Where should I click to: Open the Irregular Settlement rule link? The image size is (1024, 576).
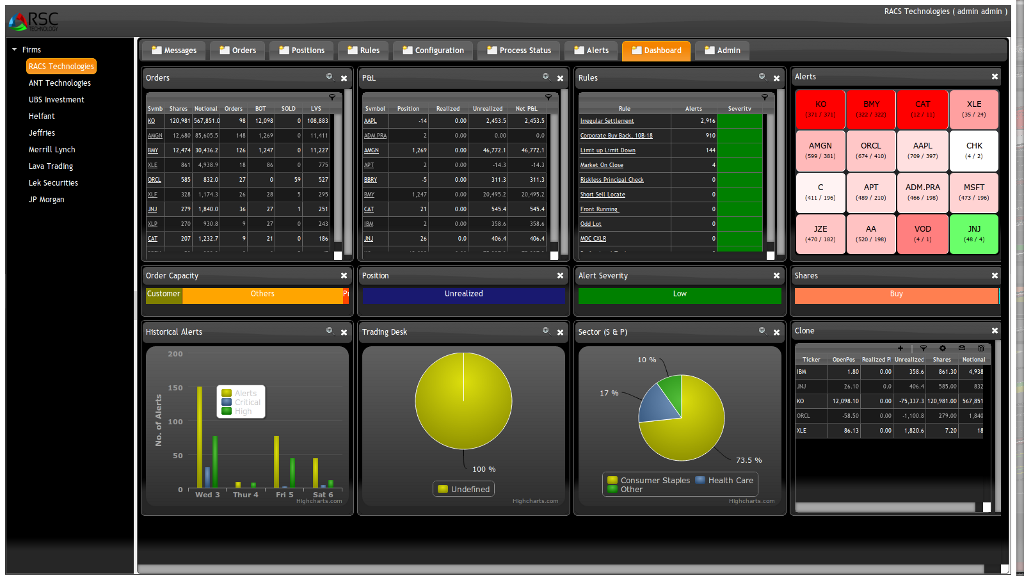[x=607, y=121]
